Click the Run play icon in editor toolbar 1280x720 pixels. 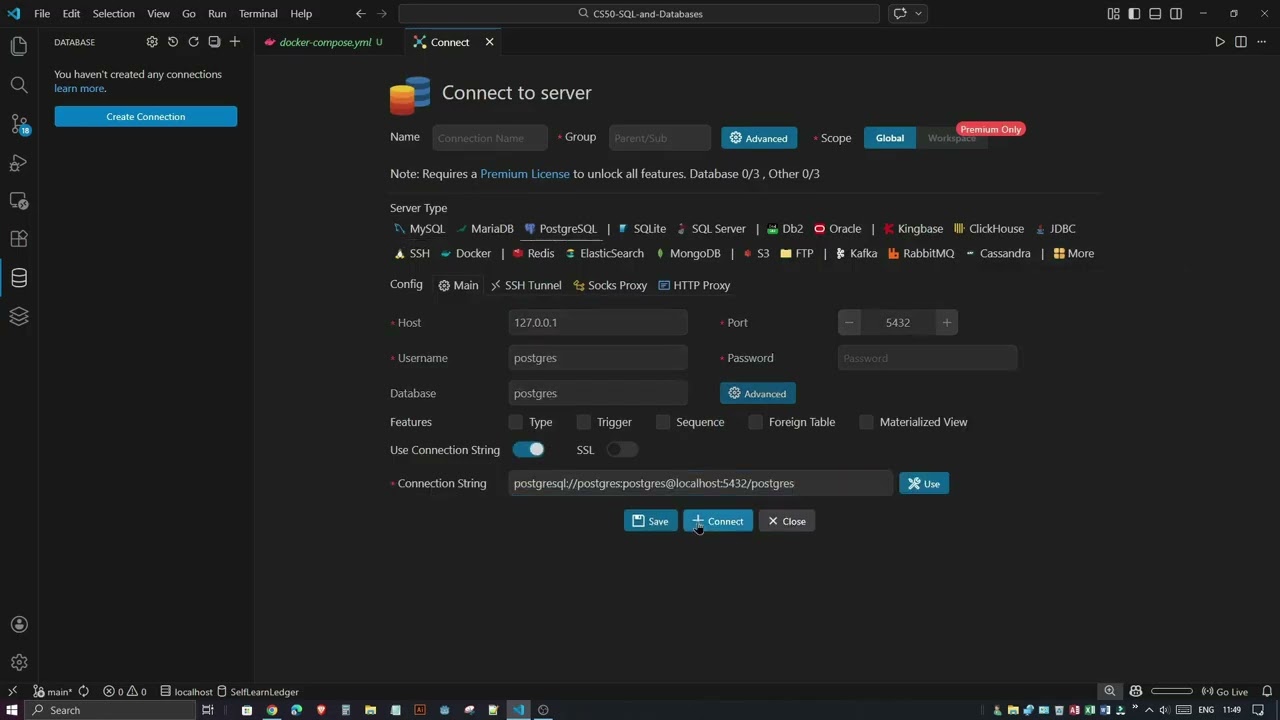pos(1219,42)
